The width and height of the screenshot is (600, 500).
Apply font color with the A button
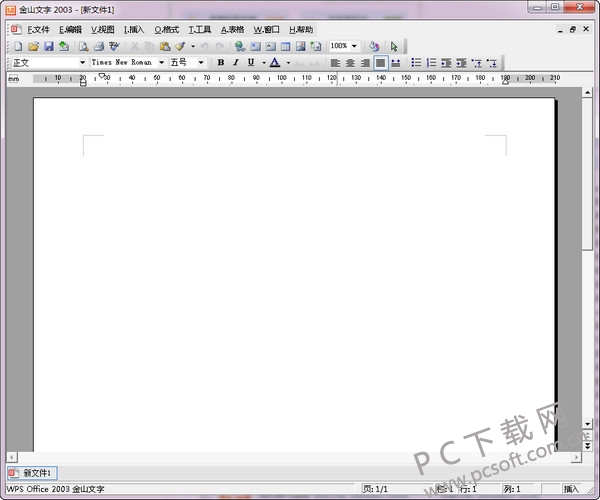[x=275, y=62]
